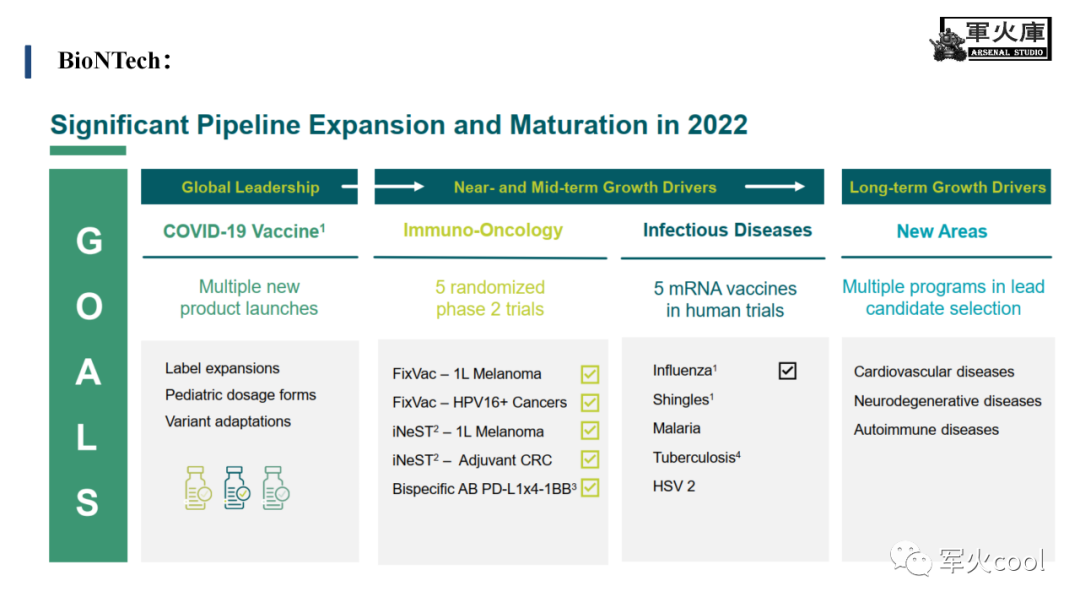This screenshot has height=608, width=1080.
Task: Click the COVID-19 Vaccine column heading
Action: pyautogui.click(x=244, y=231)
